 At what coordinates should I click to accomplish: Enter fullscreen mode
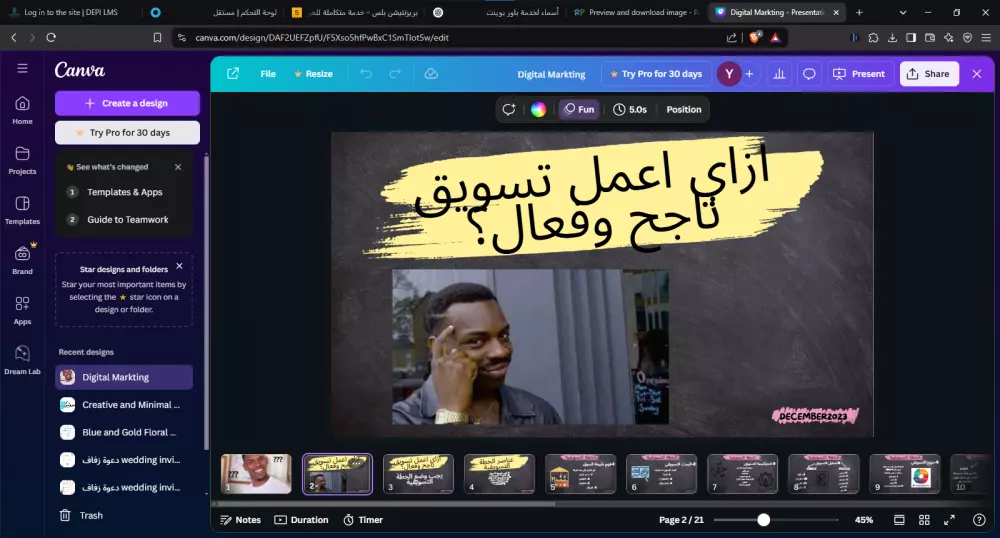(949, 520)
